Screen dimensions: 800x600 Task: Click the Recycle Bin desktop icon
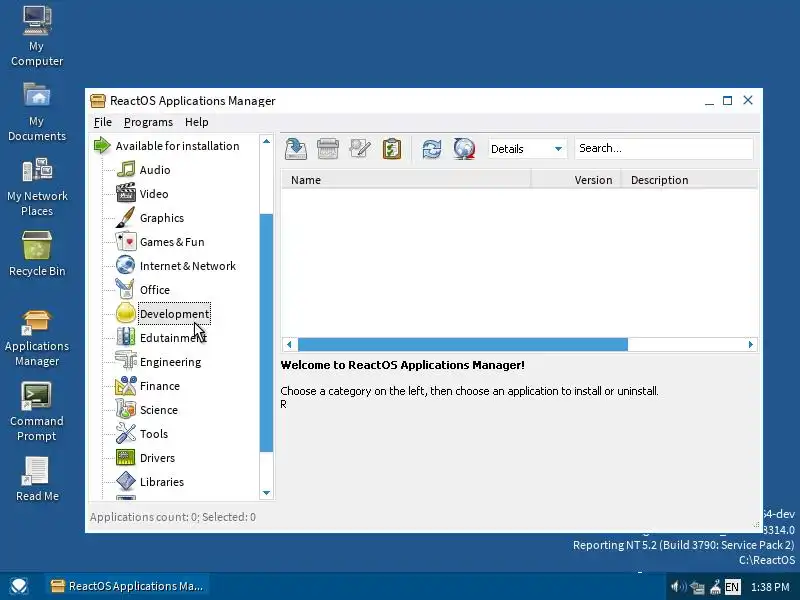(x=37, y=254)
